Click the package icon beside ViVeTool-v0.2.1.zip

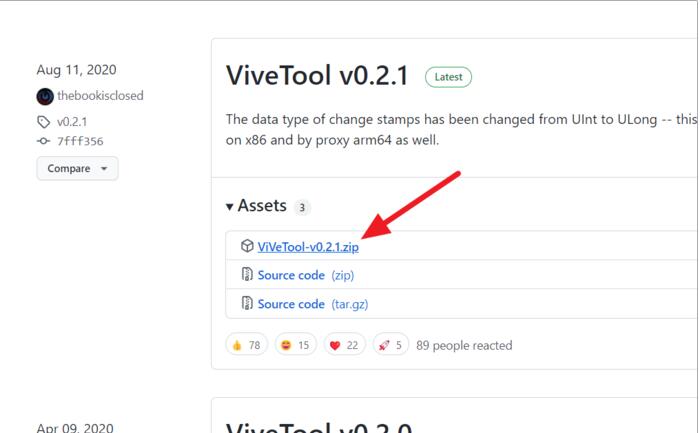point(247,246)
